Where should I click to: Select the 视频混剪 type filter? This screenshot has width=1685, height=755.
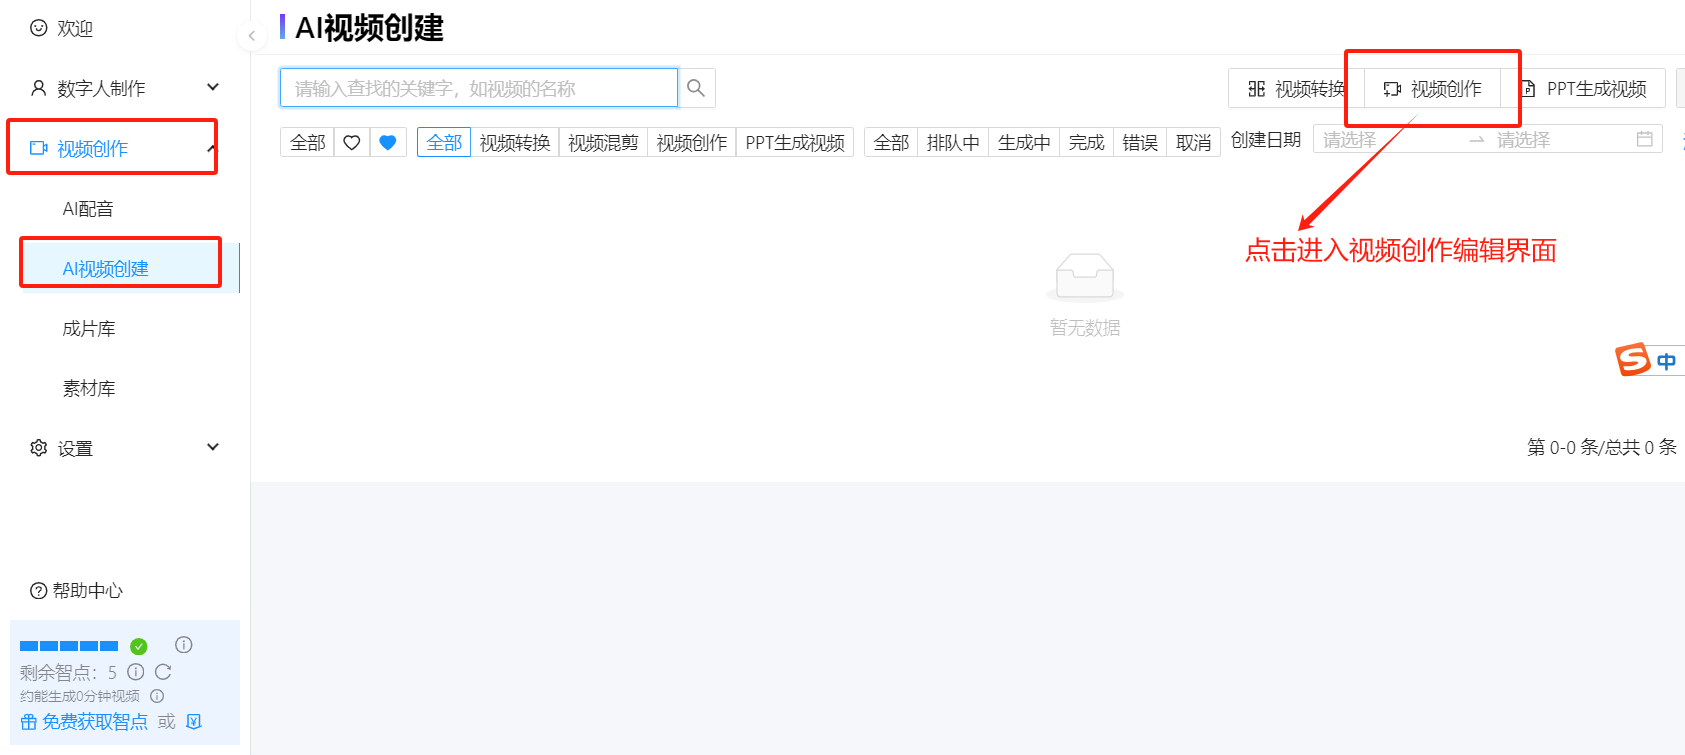(x=603, y=143)
